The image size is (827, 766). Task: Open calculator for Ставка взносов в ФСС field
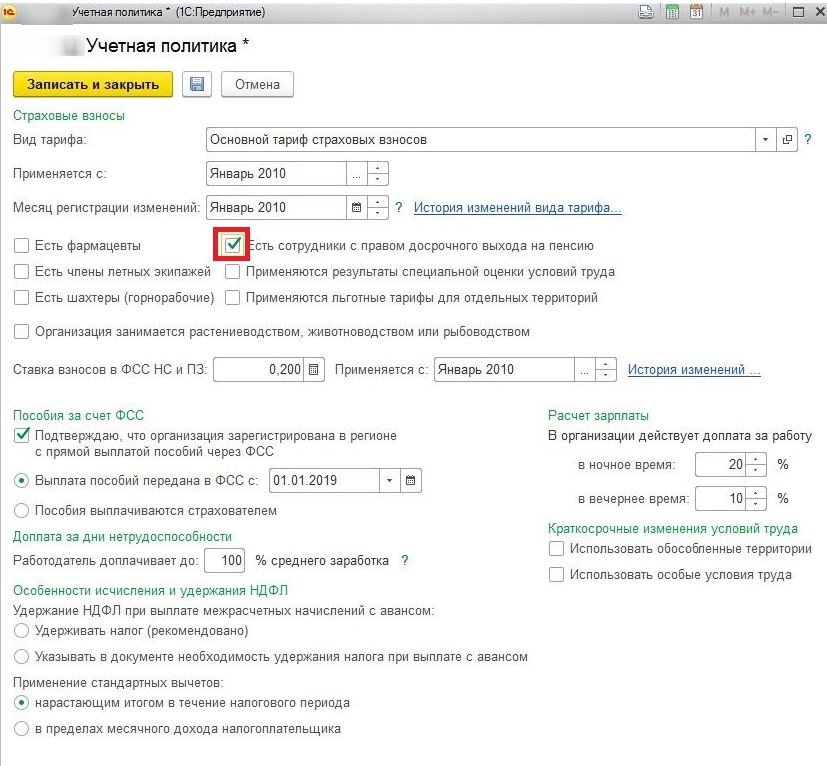tap(313, 369)
